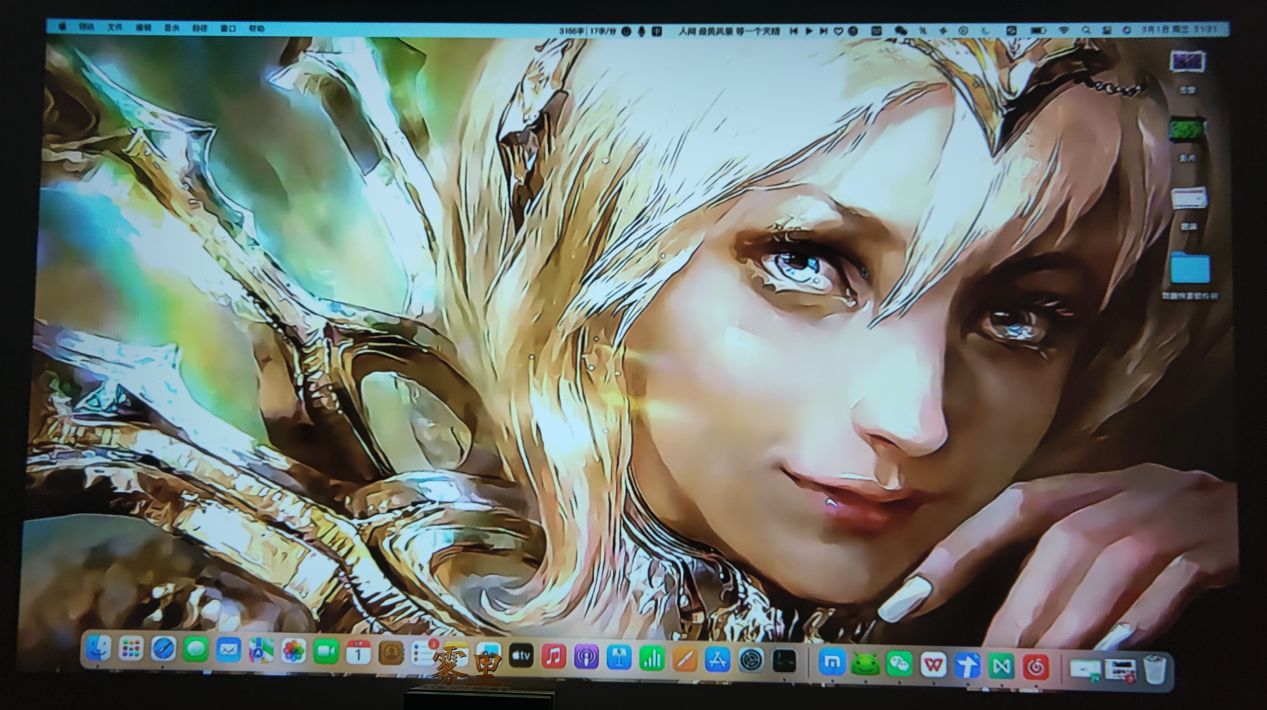Open the Photos app in the Dock
The width and height of the screenshot is (1267, 710).
pyautogui.click(x=293, y=652)
